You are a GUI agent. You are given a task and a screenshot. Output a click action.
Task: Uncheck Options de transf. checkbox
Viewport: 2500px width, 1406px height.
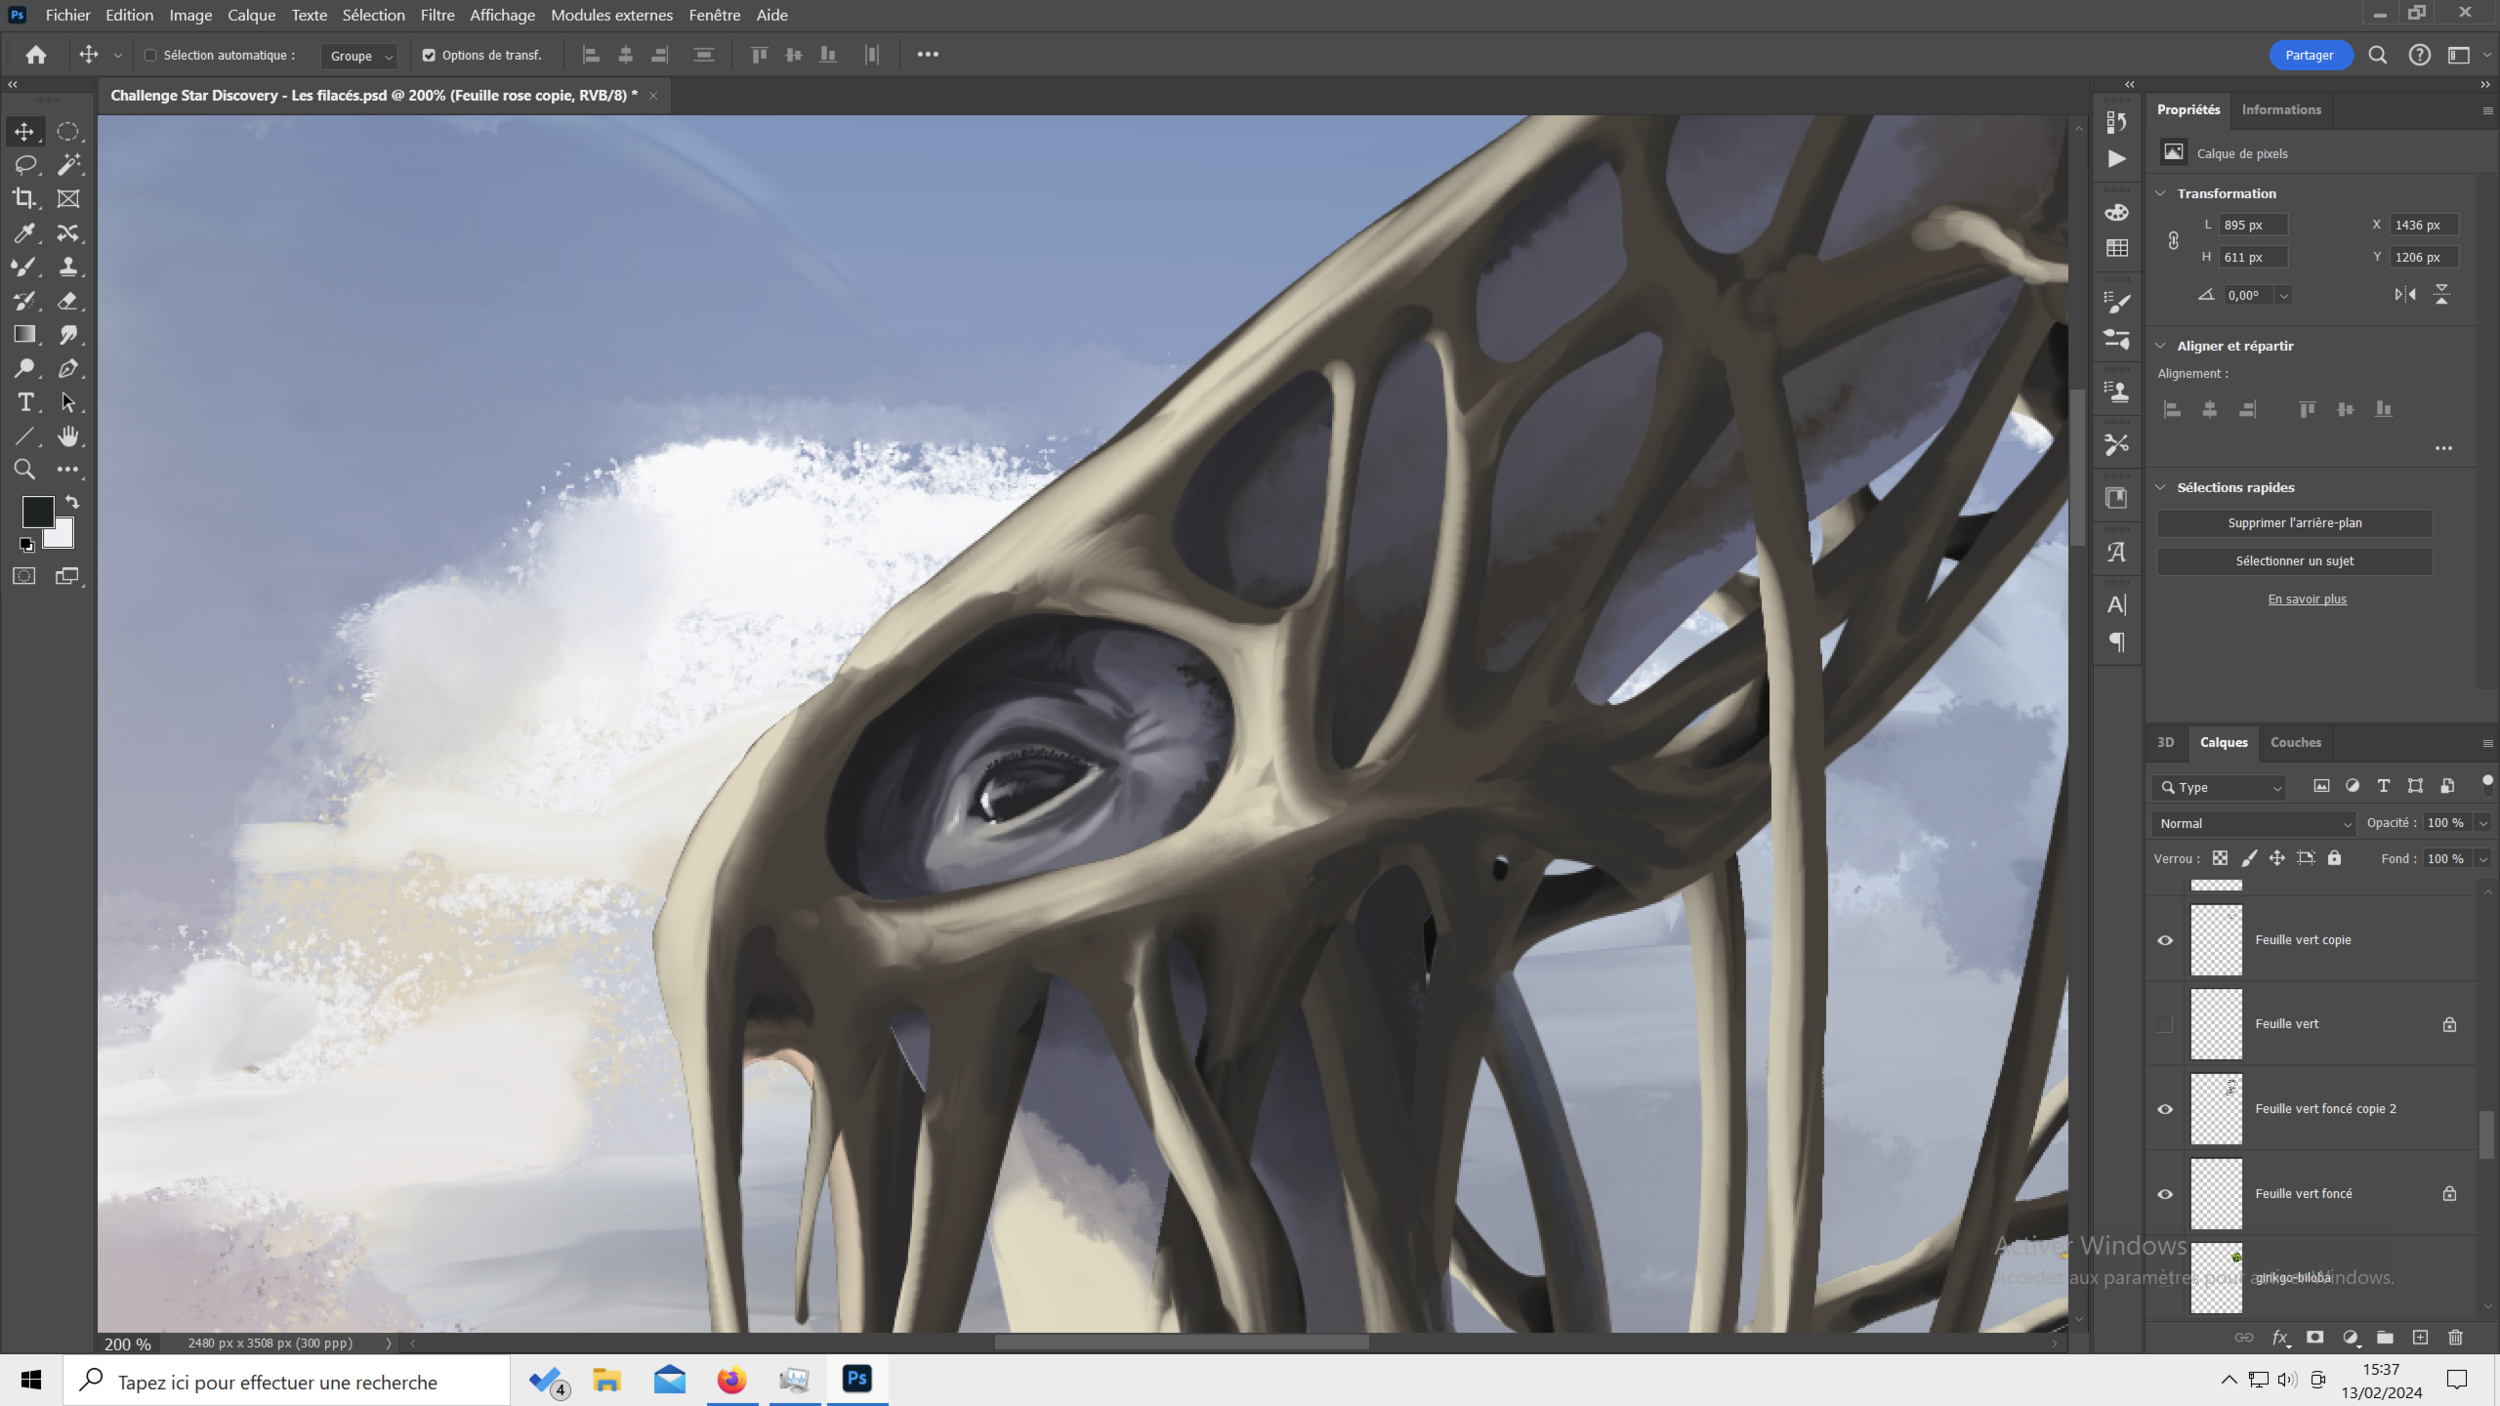pyautogui.click(x=429, y=55)
